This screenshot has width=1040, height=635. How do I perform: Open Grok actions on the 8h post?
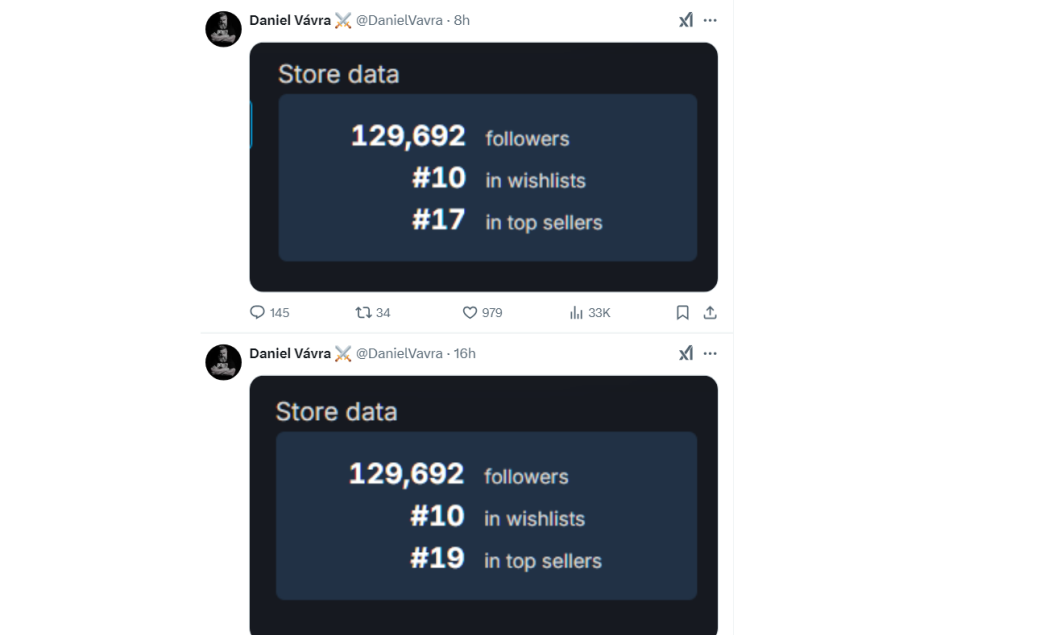click(686, 20)
